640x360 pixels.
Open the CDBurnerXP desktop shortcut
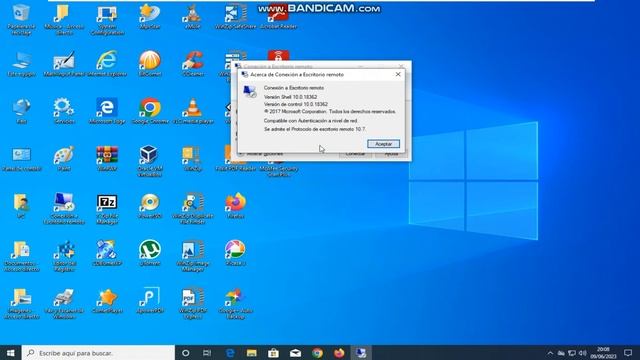107,253
